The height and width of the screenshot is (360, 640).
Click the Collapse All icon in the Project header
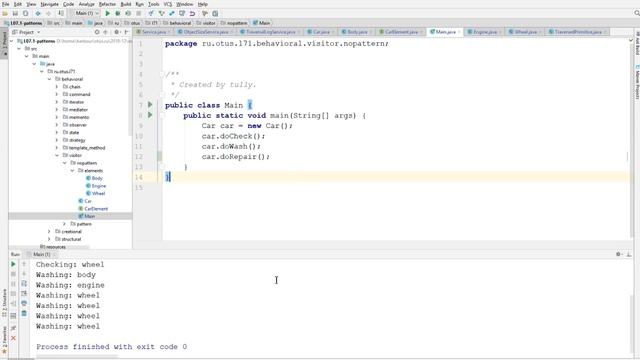point(106,32)
